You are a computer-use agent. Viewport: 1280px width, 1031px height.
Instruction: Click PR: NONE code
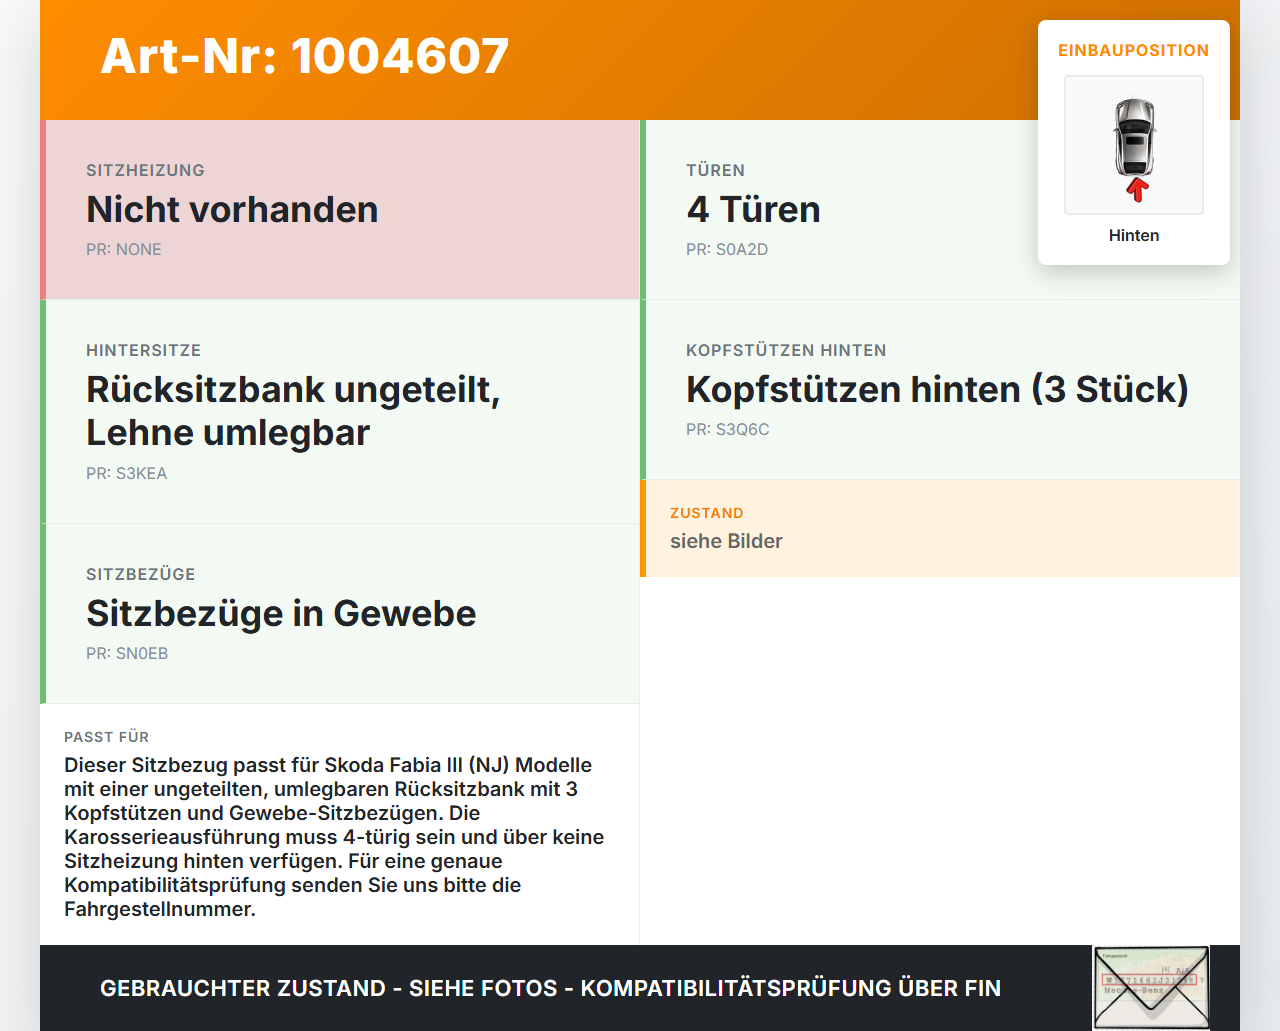tap(123, 249)
